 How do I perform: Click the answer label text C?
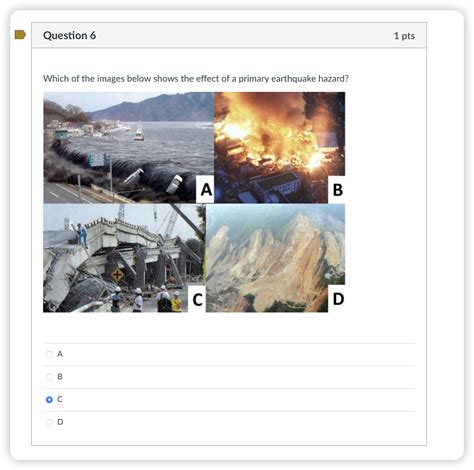60,399
